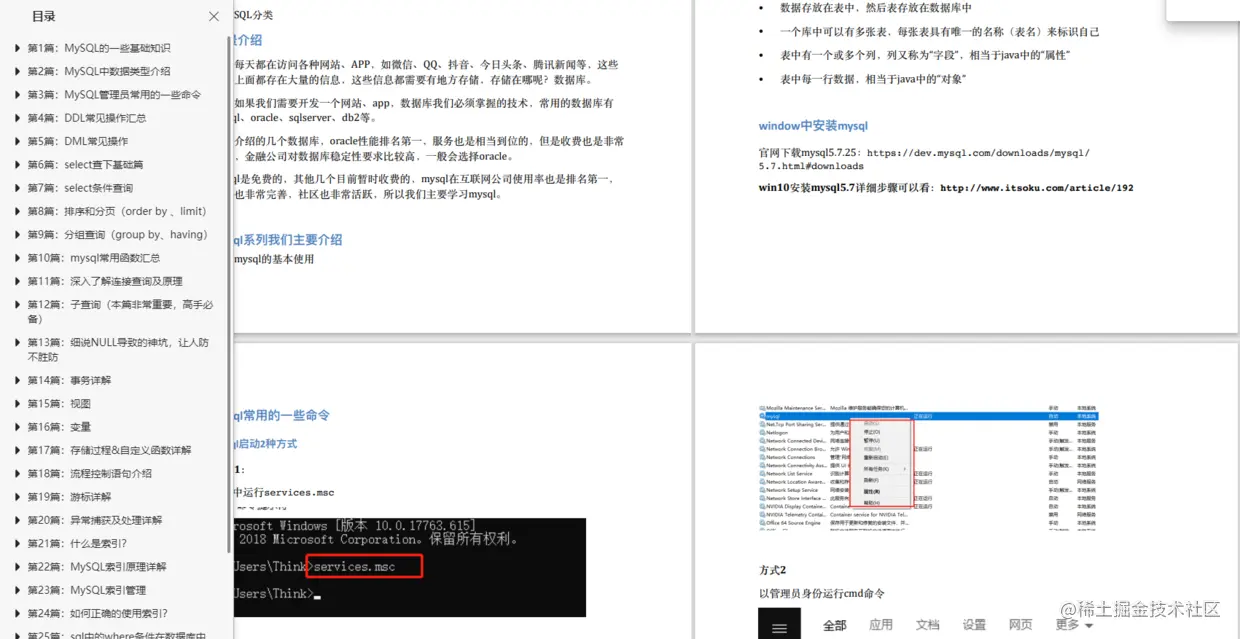Expand the 第7篇 select条件查询 arrow
Screen dimensions: 1240x639
[x=17, y=188]
